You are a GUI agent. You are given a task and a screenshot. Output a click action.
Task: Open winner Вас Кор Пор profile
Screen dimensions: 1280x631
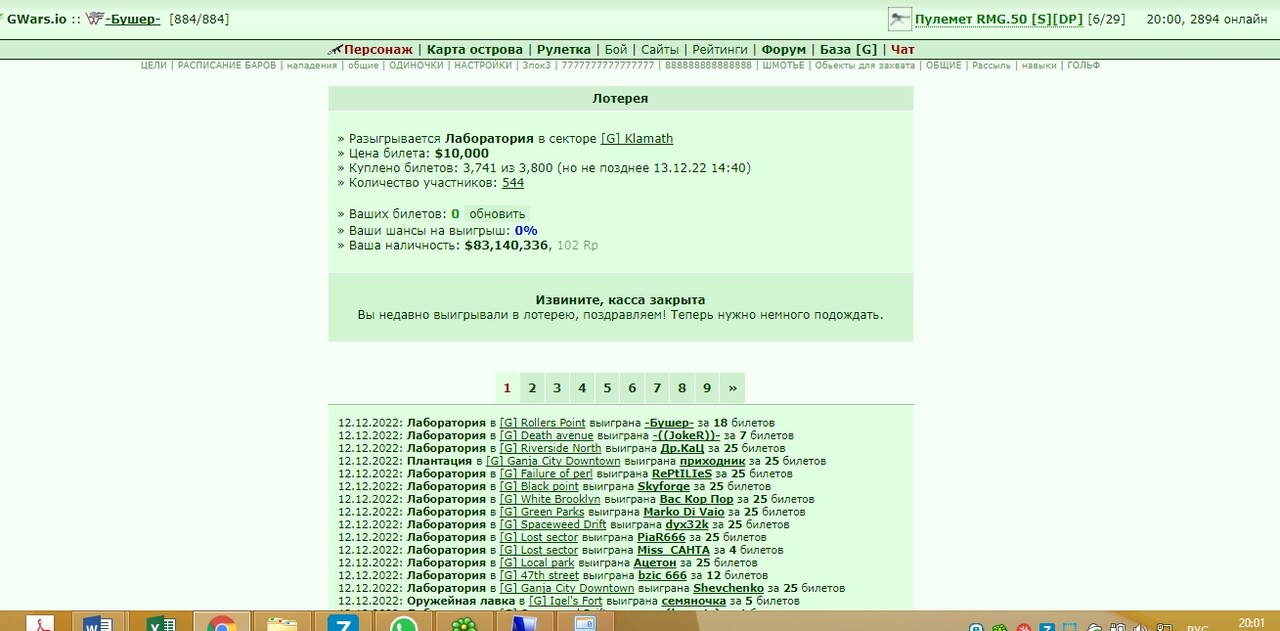[x=697, y=499]
